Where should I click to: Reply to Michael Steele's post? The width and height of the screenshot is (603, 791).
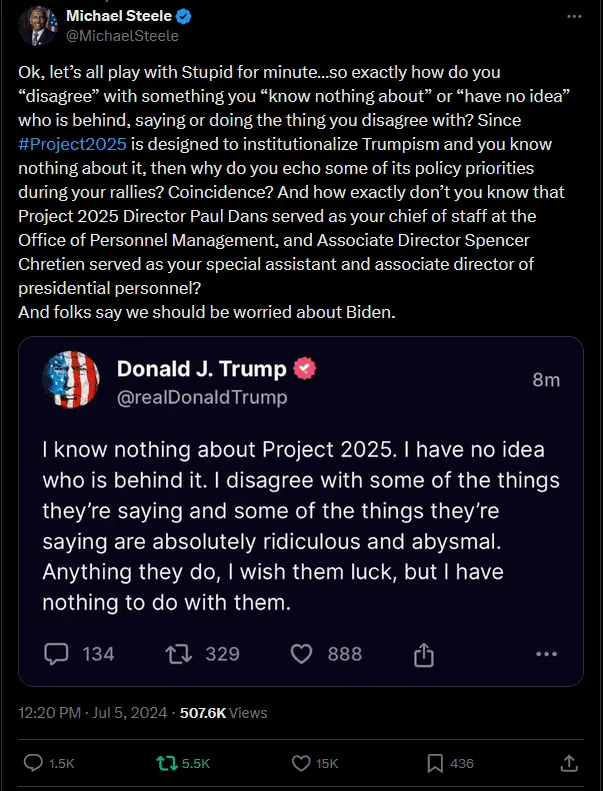[x=33, y=763]
